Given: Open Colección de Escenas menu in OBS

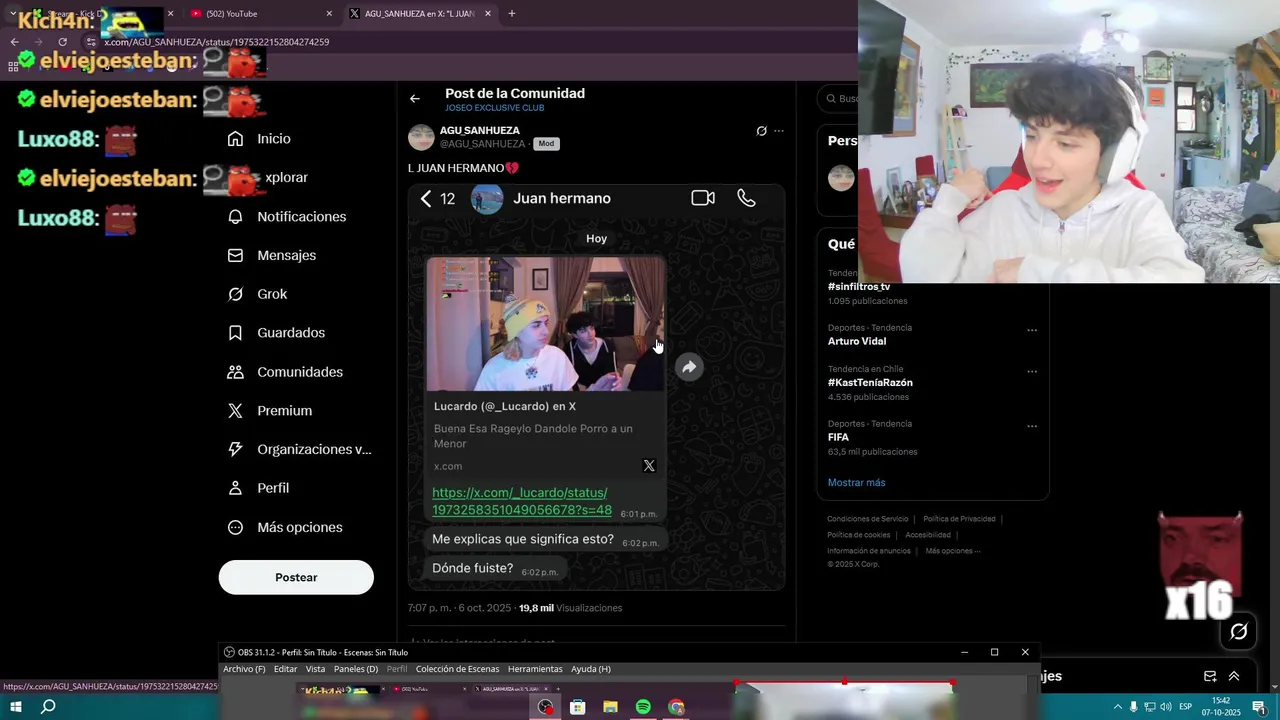Looking at the screenshot, I should 457,669.
